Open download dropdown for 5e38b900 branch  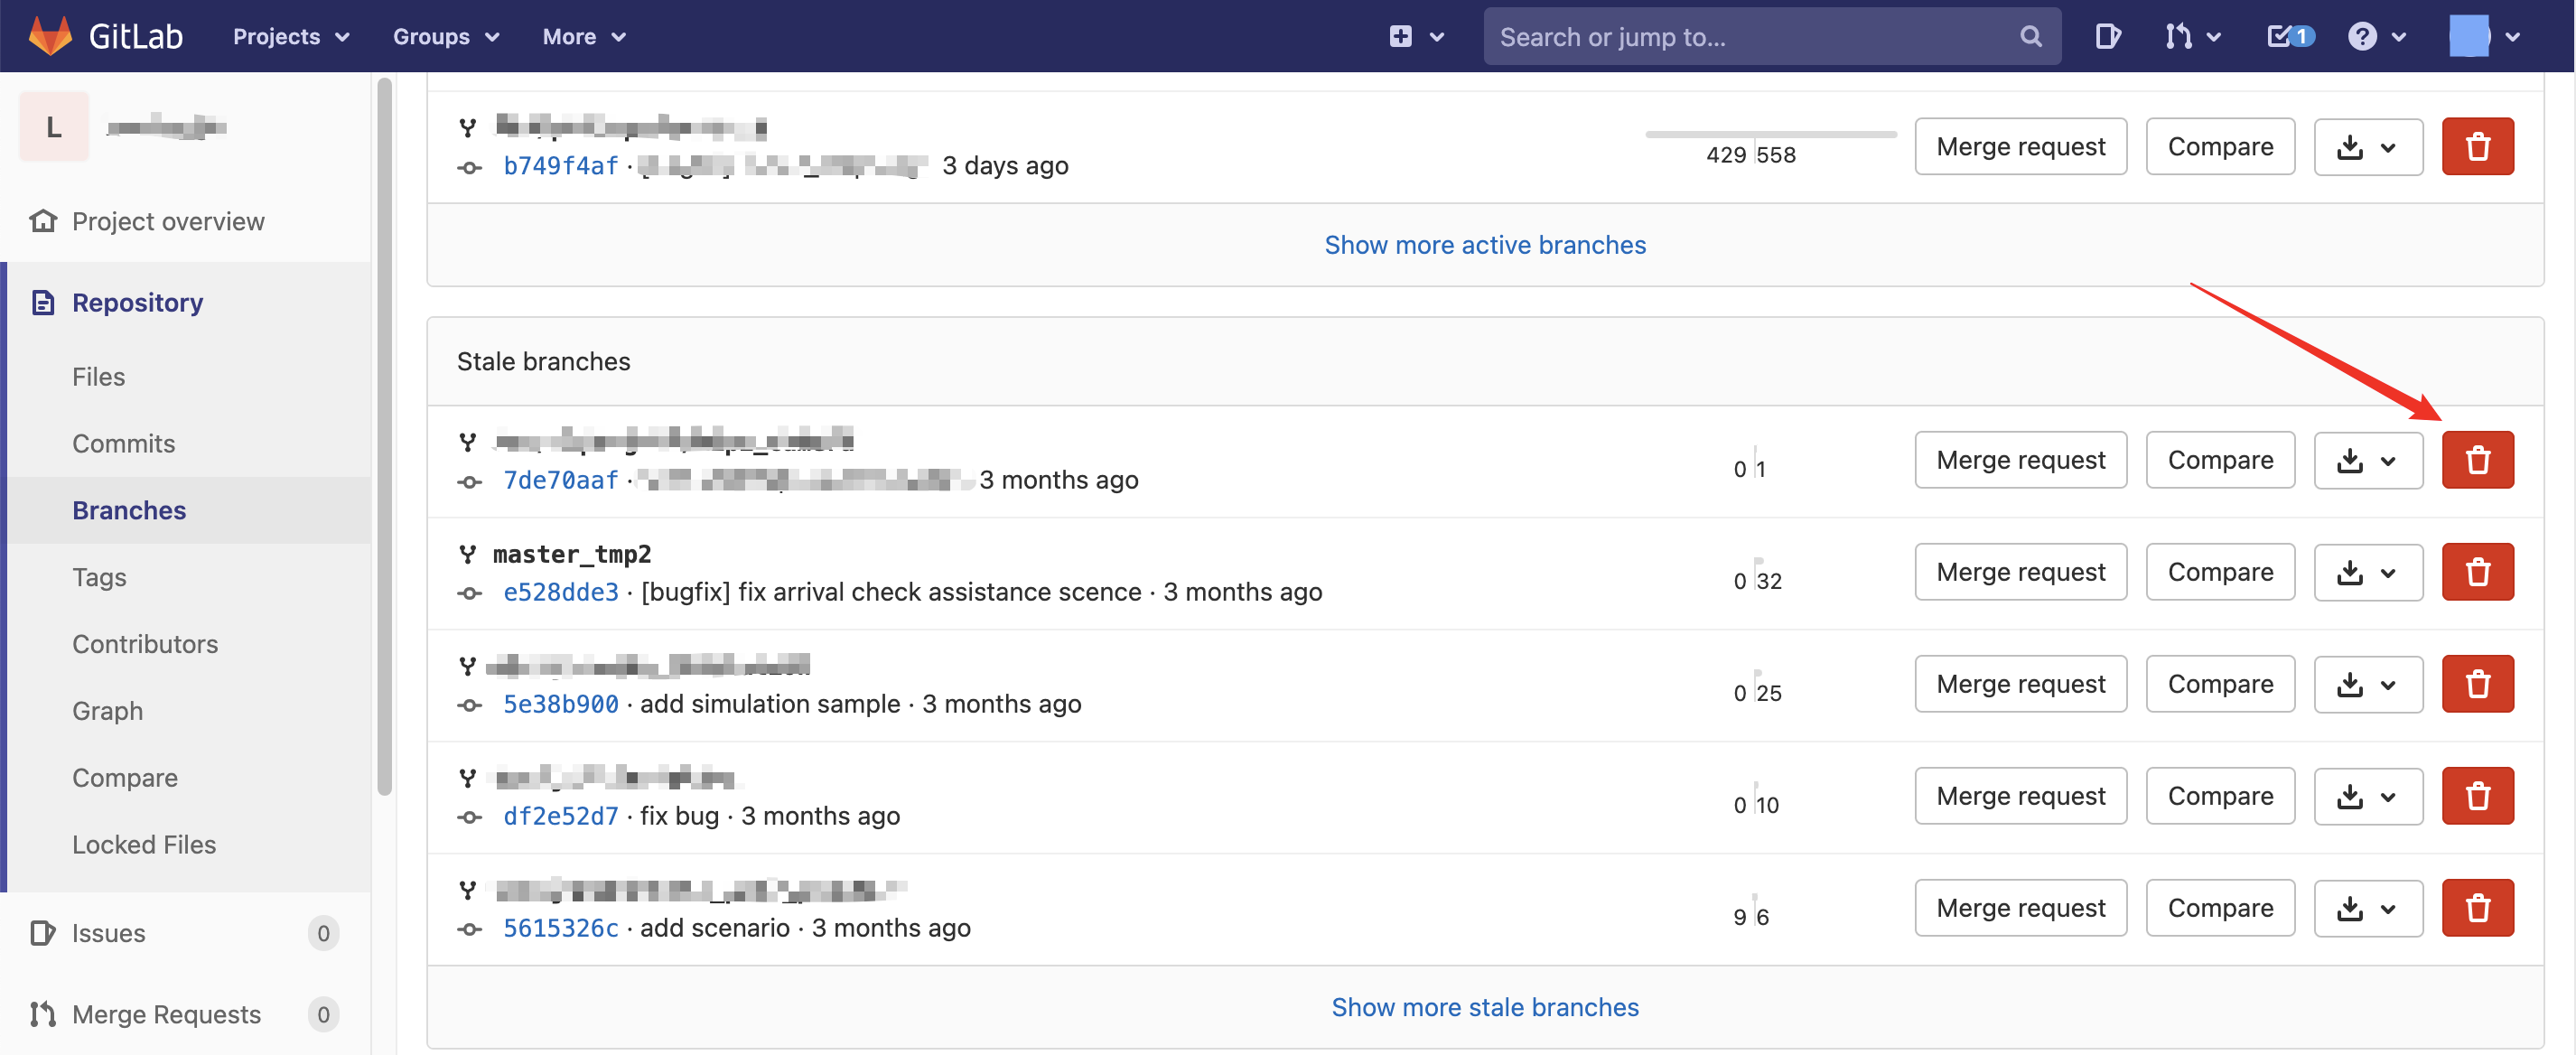(x=2368, y=684)
